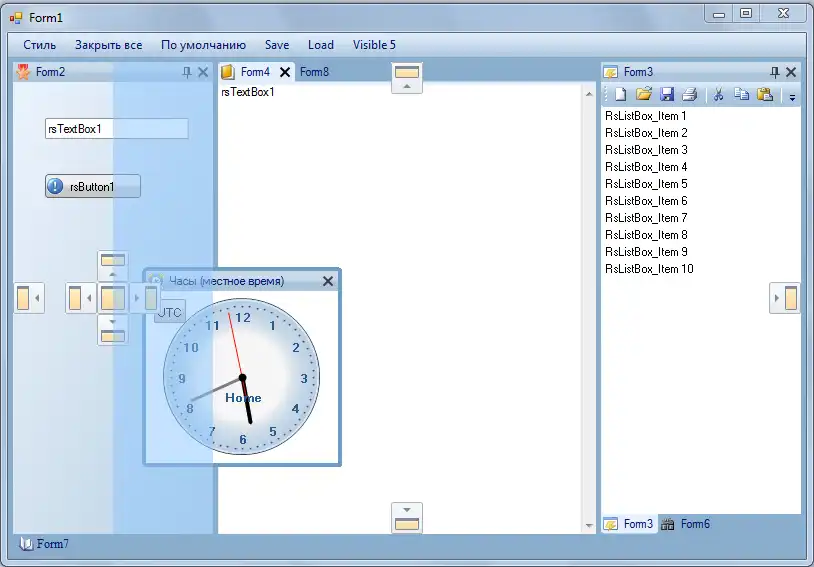The width and height of the screenshot is (814, 567).
Task: Click the bottom edge dock indicator
Action: pyautogui.click(x=407, y=518)
